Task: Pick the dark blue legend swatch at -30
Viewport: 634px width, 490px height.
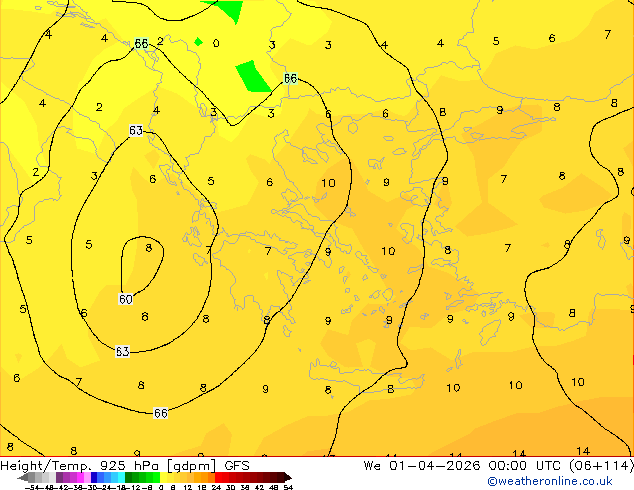Action: 94,477
